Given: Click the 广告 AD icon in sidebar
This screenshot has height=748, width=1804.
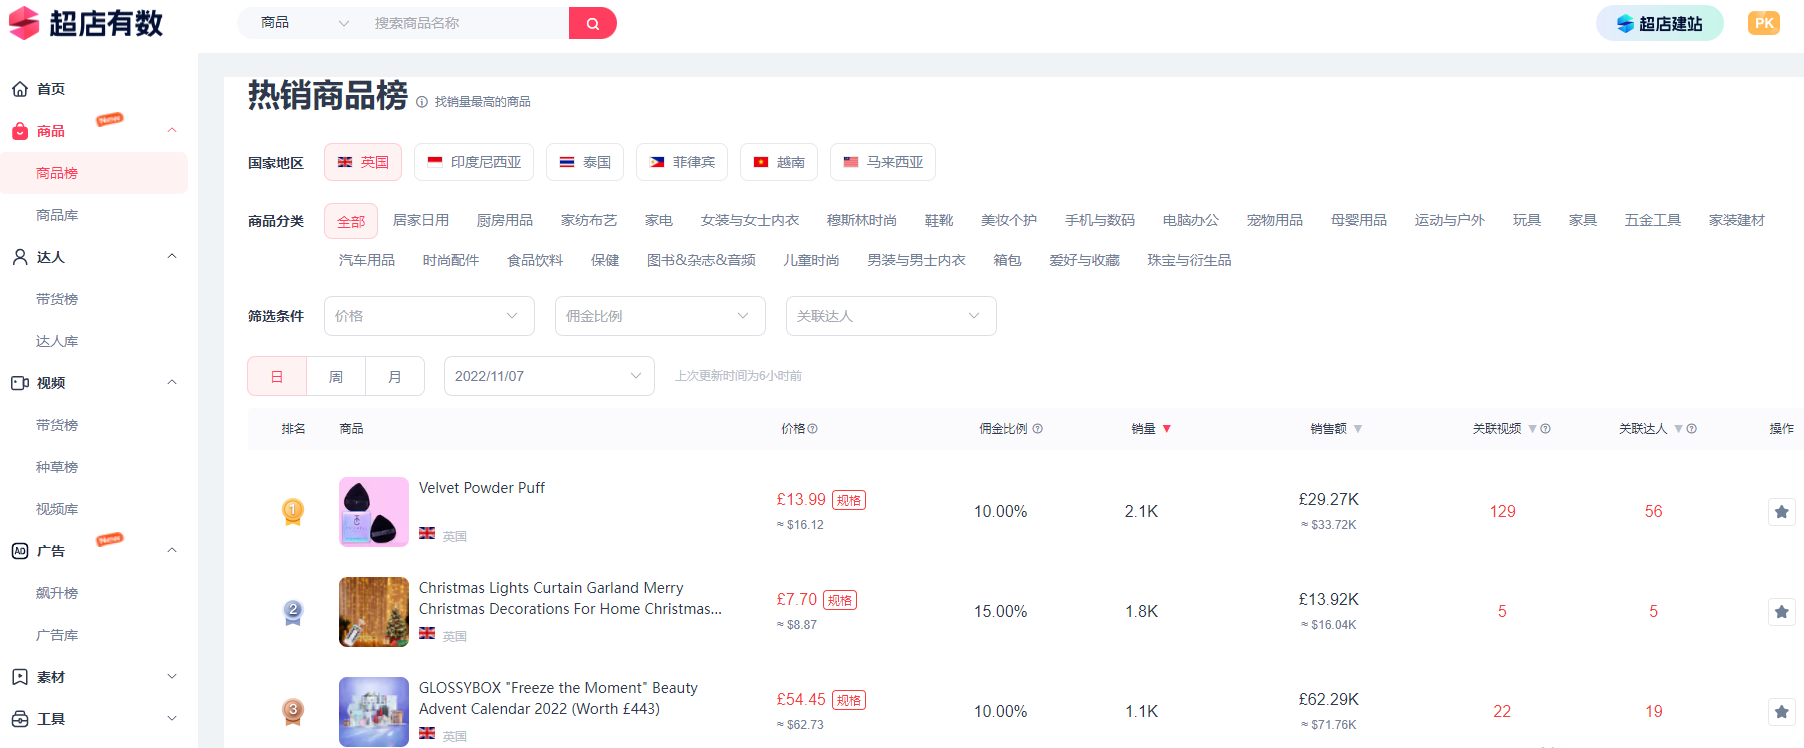Looking at the screenshot, I should pos(20,551).
